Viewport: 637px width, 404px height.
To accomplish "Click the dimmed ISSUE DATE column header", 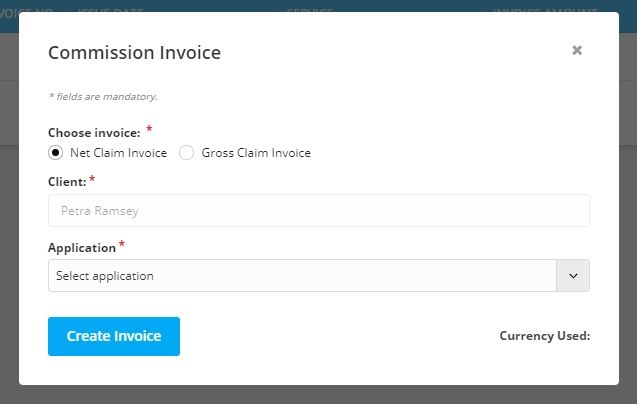I will click(110, 9).
